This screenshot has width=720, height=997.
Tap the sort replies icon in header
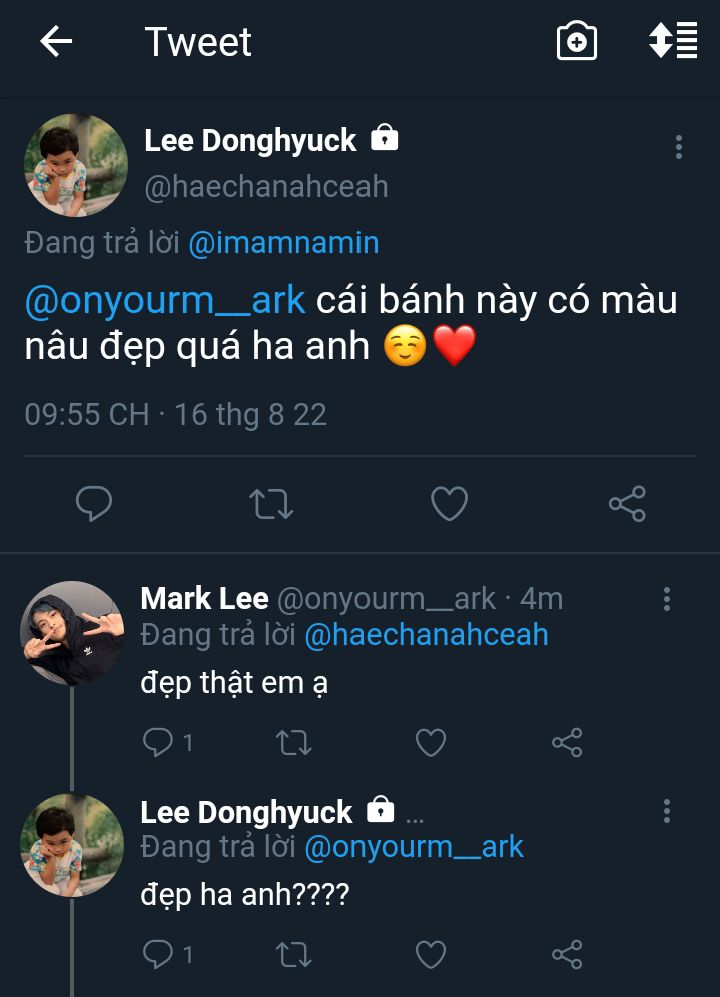click(x=673, y=41)
